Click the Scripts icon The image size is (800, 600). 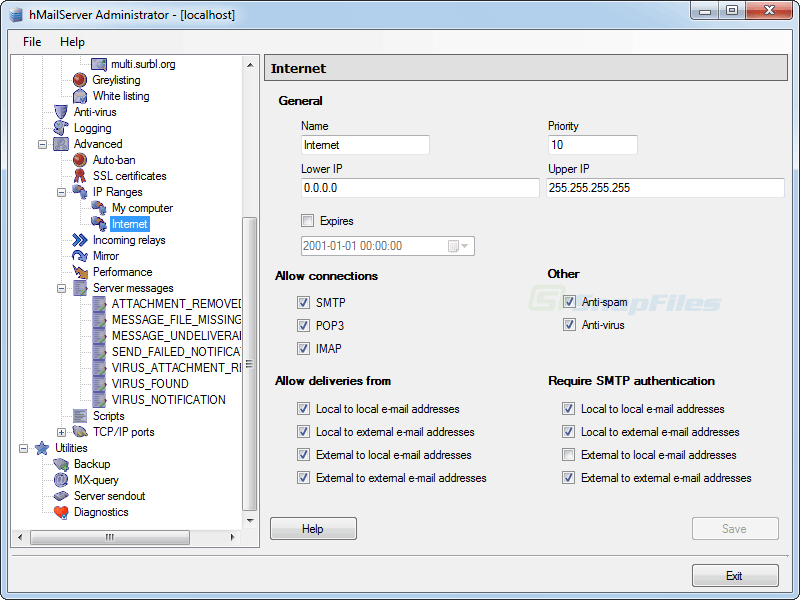80,416
